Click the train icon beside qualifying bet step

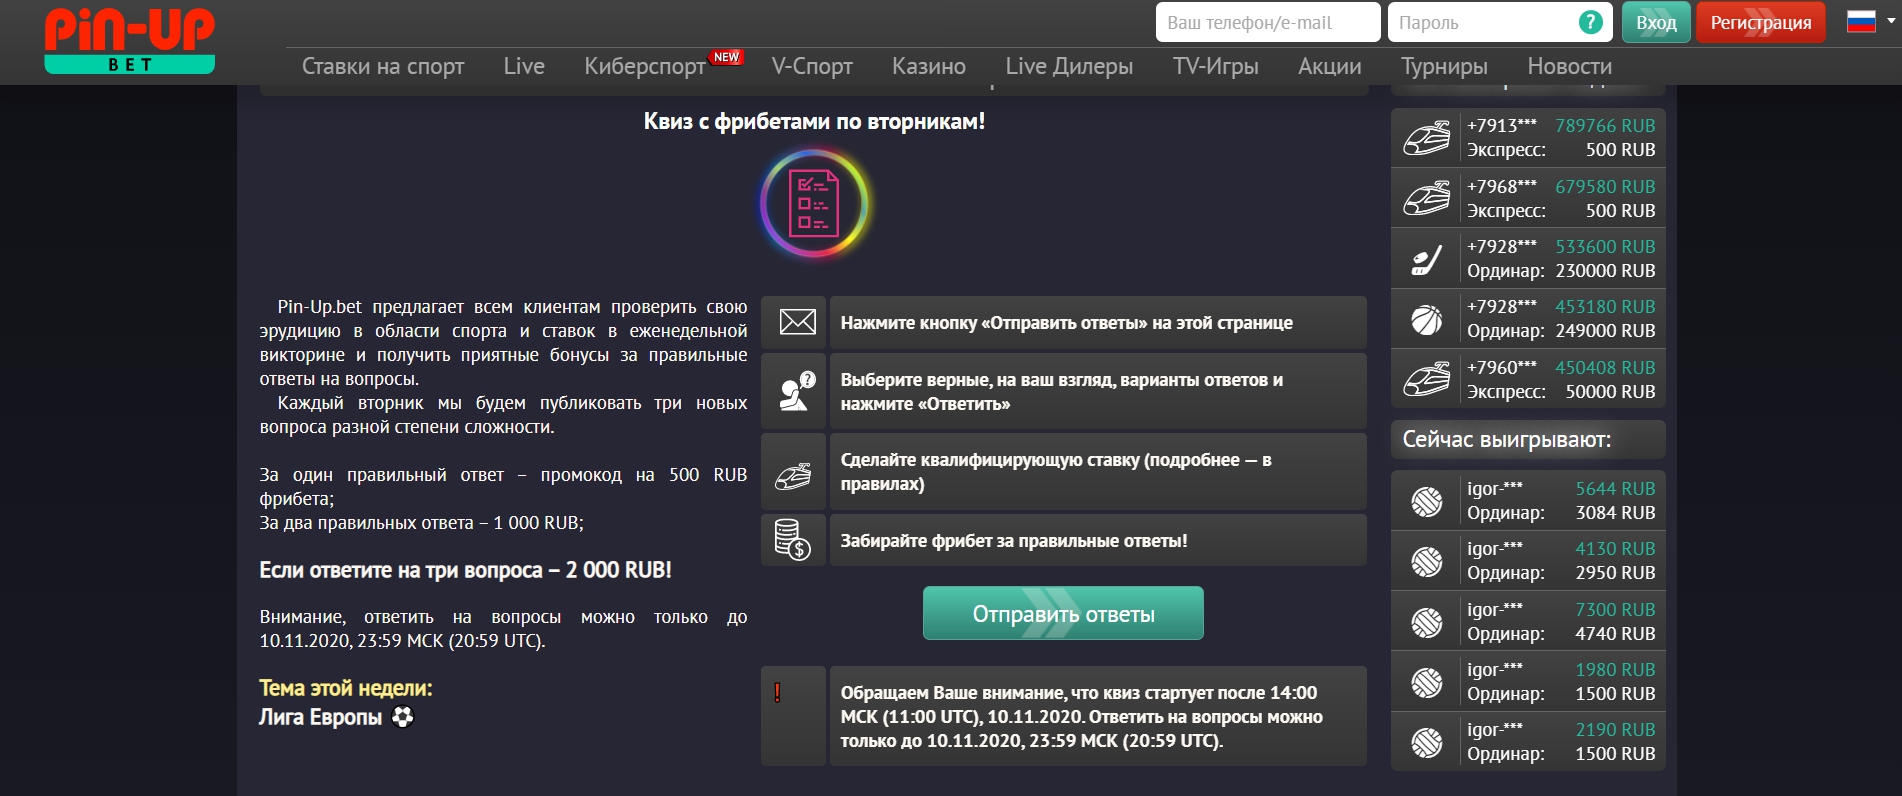[794, 476]
